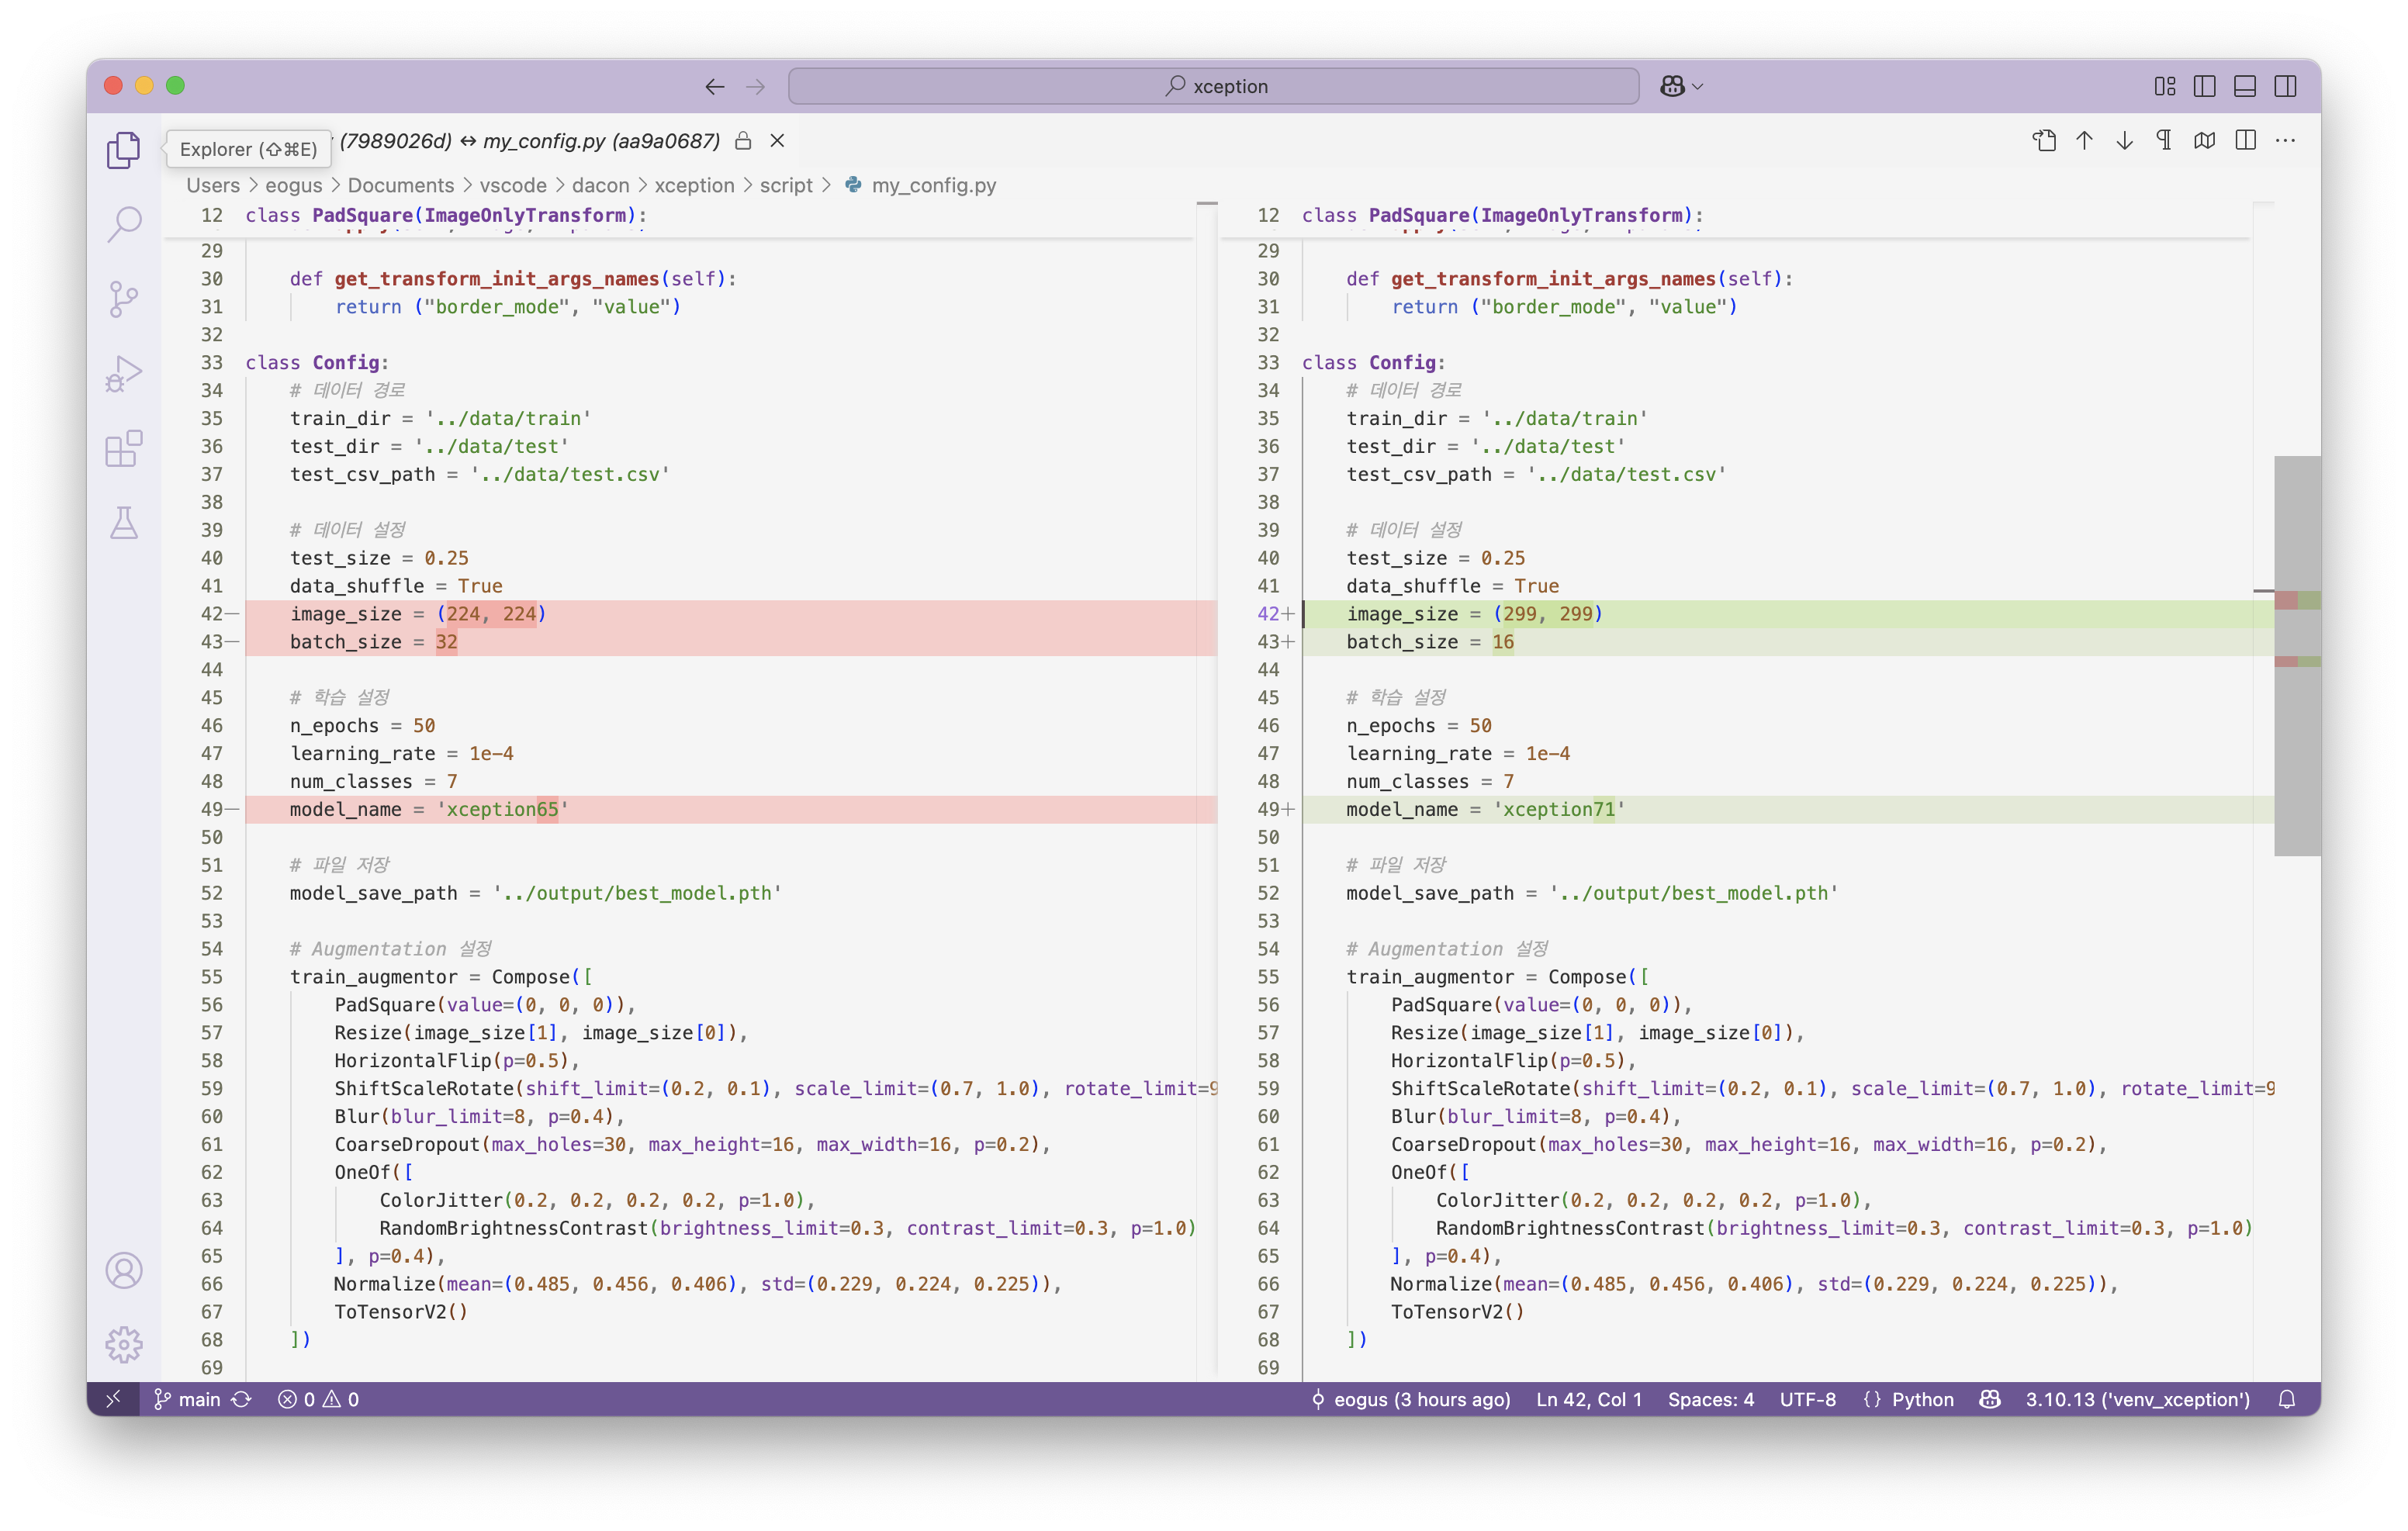Click the Open File diff toolbar icon
Image resolution: width=2408 pixels, height=1531 pixels.
pyautogui.click(x=2044, y=141)
